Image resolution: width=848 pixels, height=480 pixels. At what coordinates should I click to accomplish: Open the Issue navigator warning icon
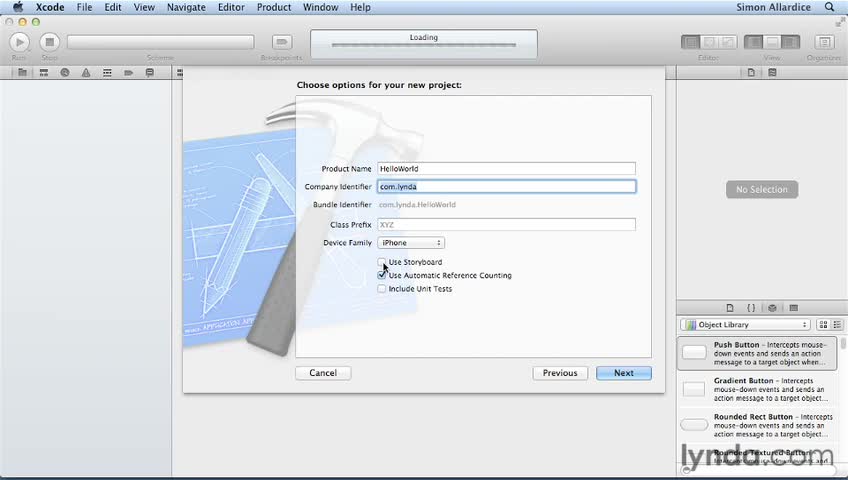[x=86, y=72]
